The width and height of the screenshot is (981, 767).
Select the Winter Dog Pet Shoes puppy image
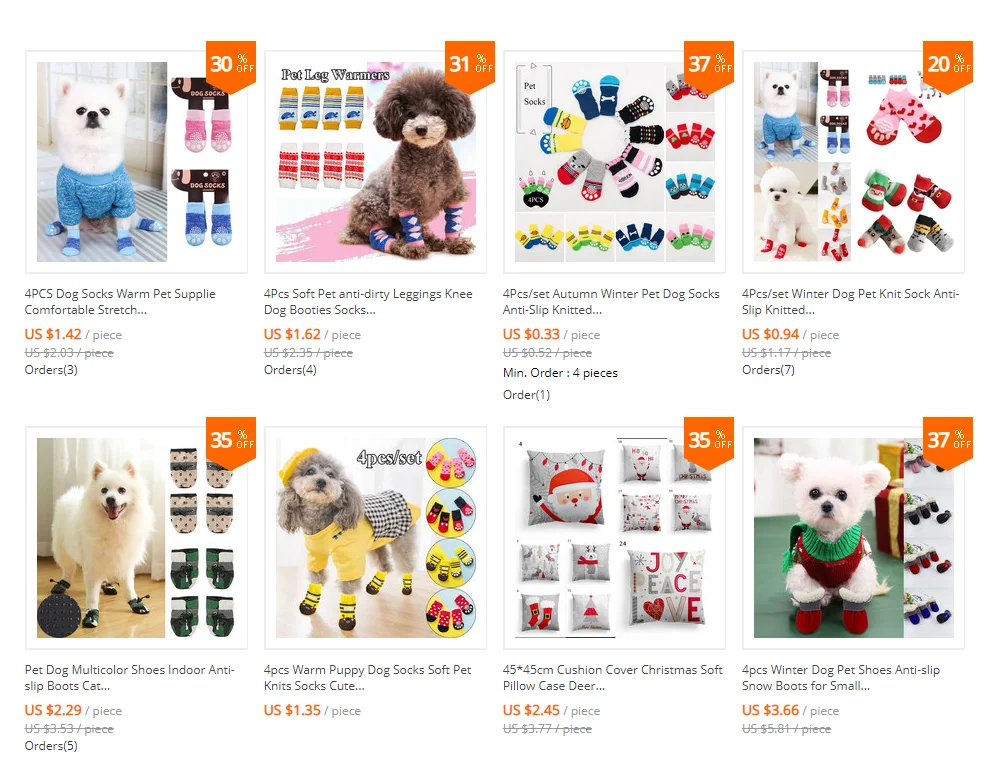[x=853, y=538]
